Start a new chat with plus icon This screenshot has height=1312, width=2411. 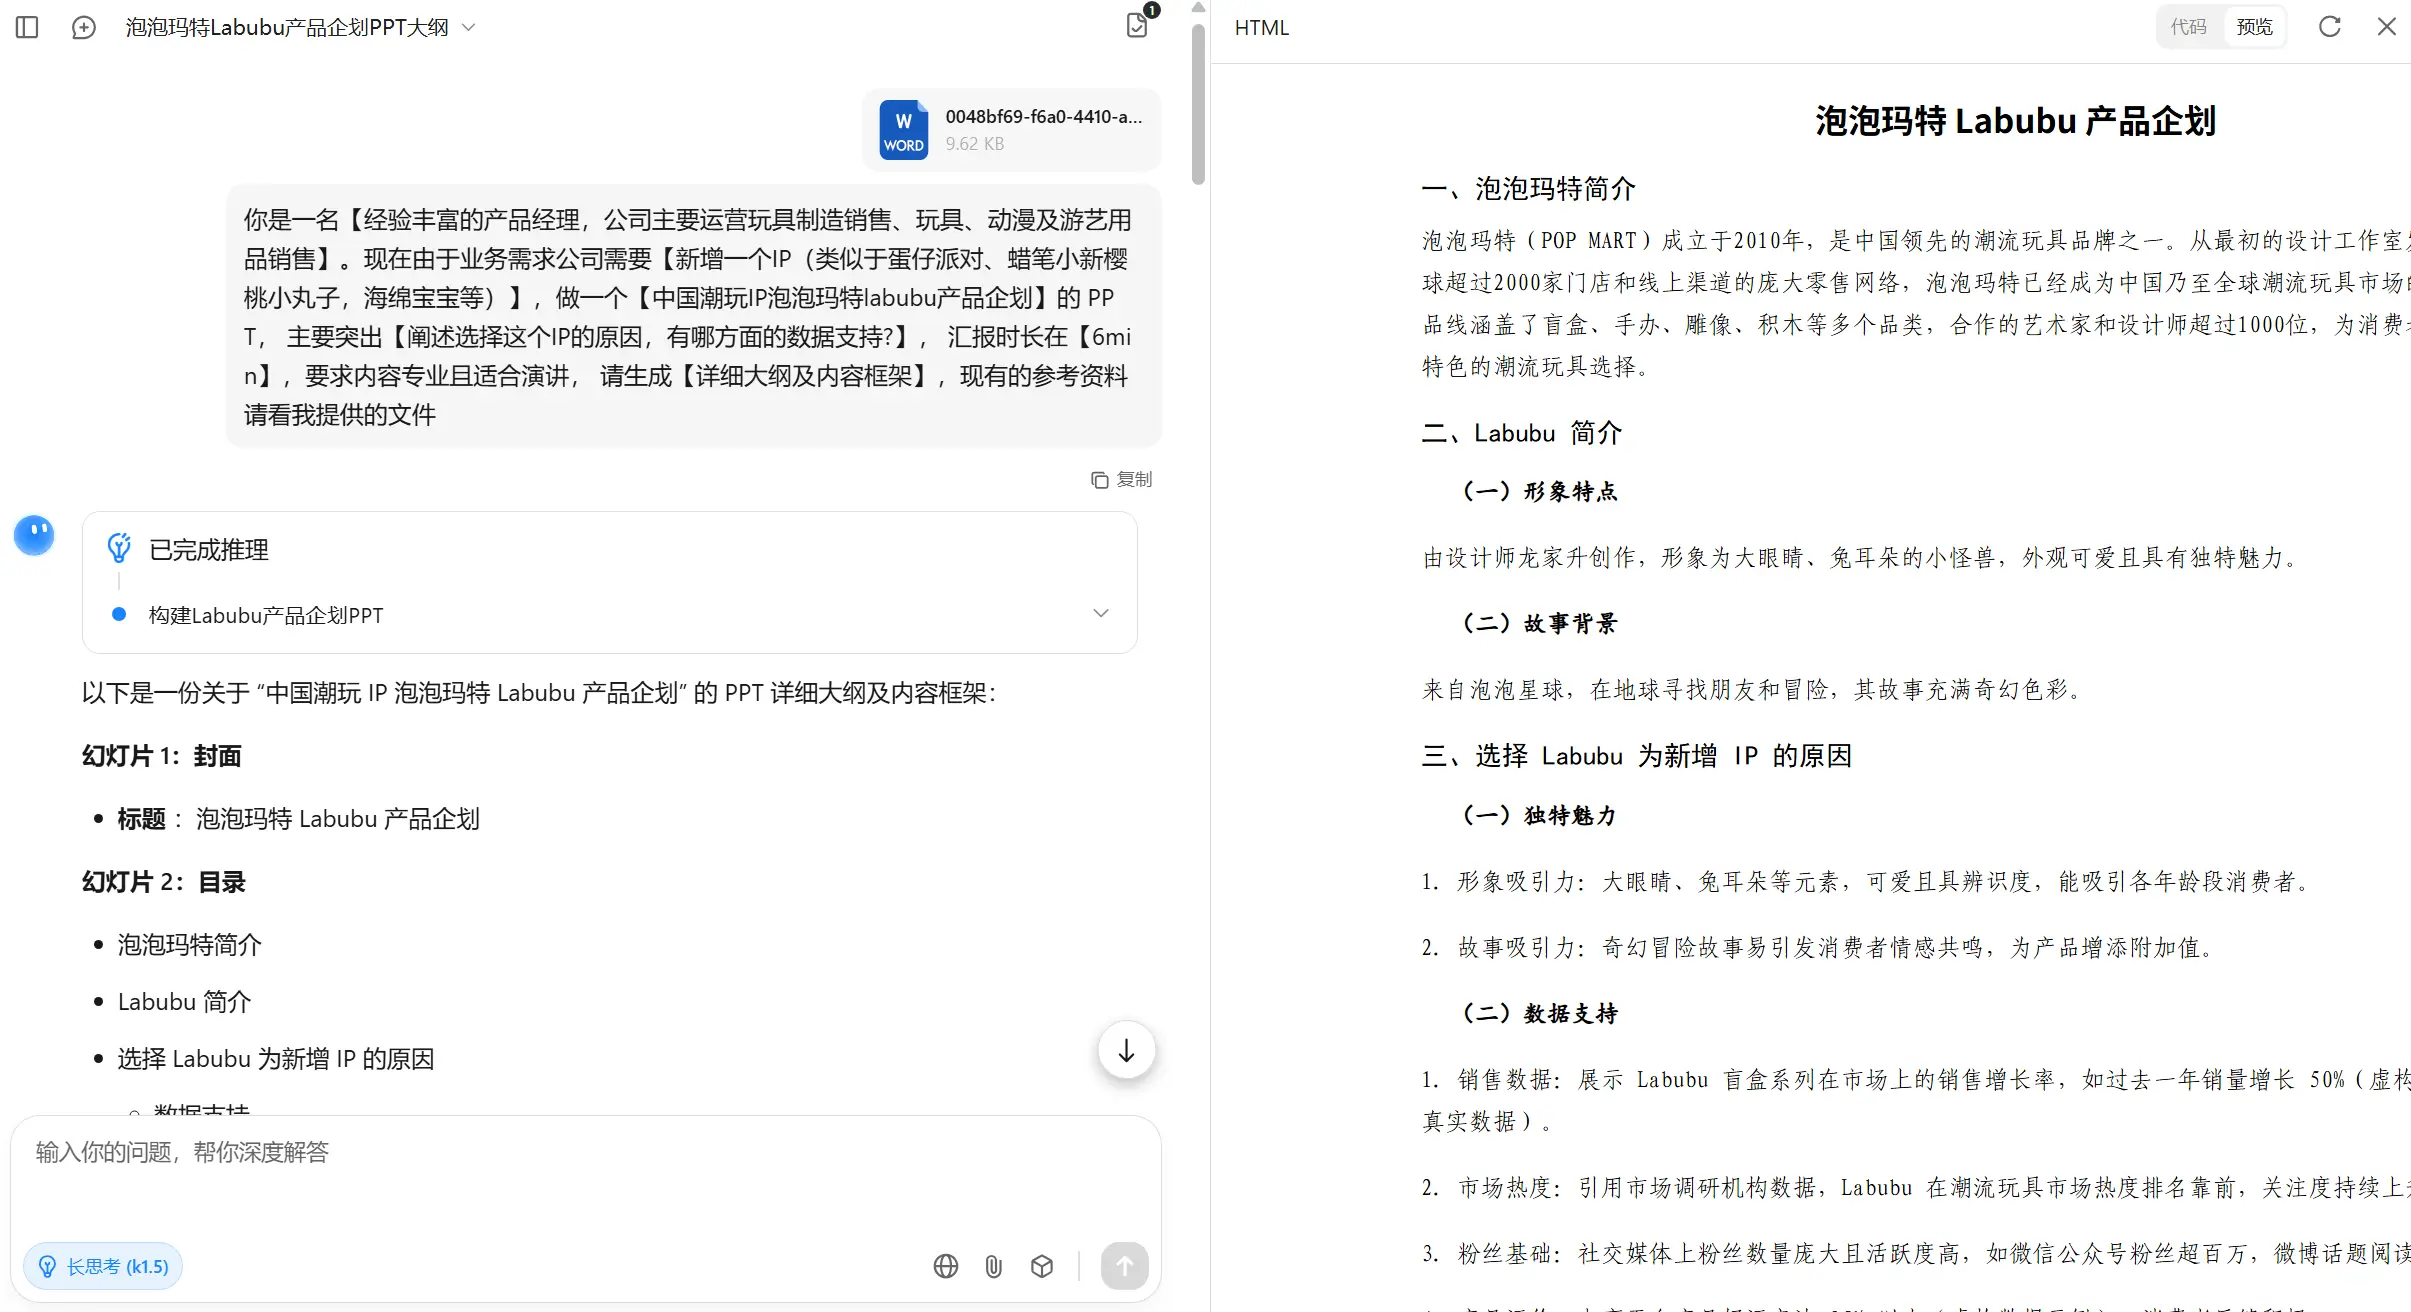pos(84,27)
